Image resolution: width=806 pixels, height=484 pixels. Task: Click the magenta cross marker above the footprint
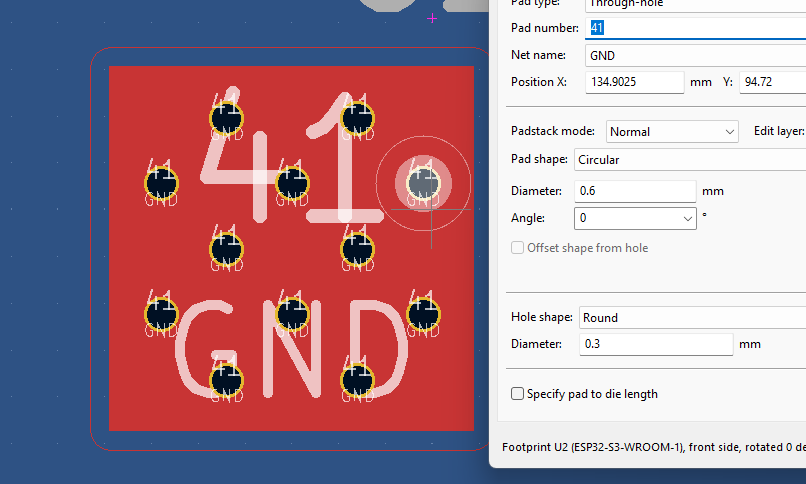click(432, 18)
